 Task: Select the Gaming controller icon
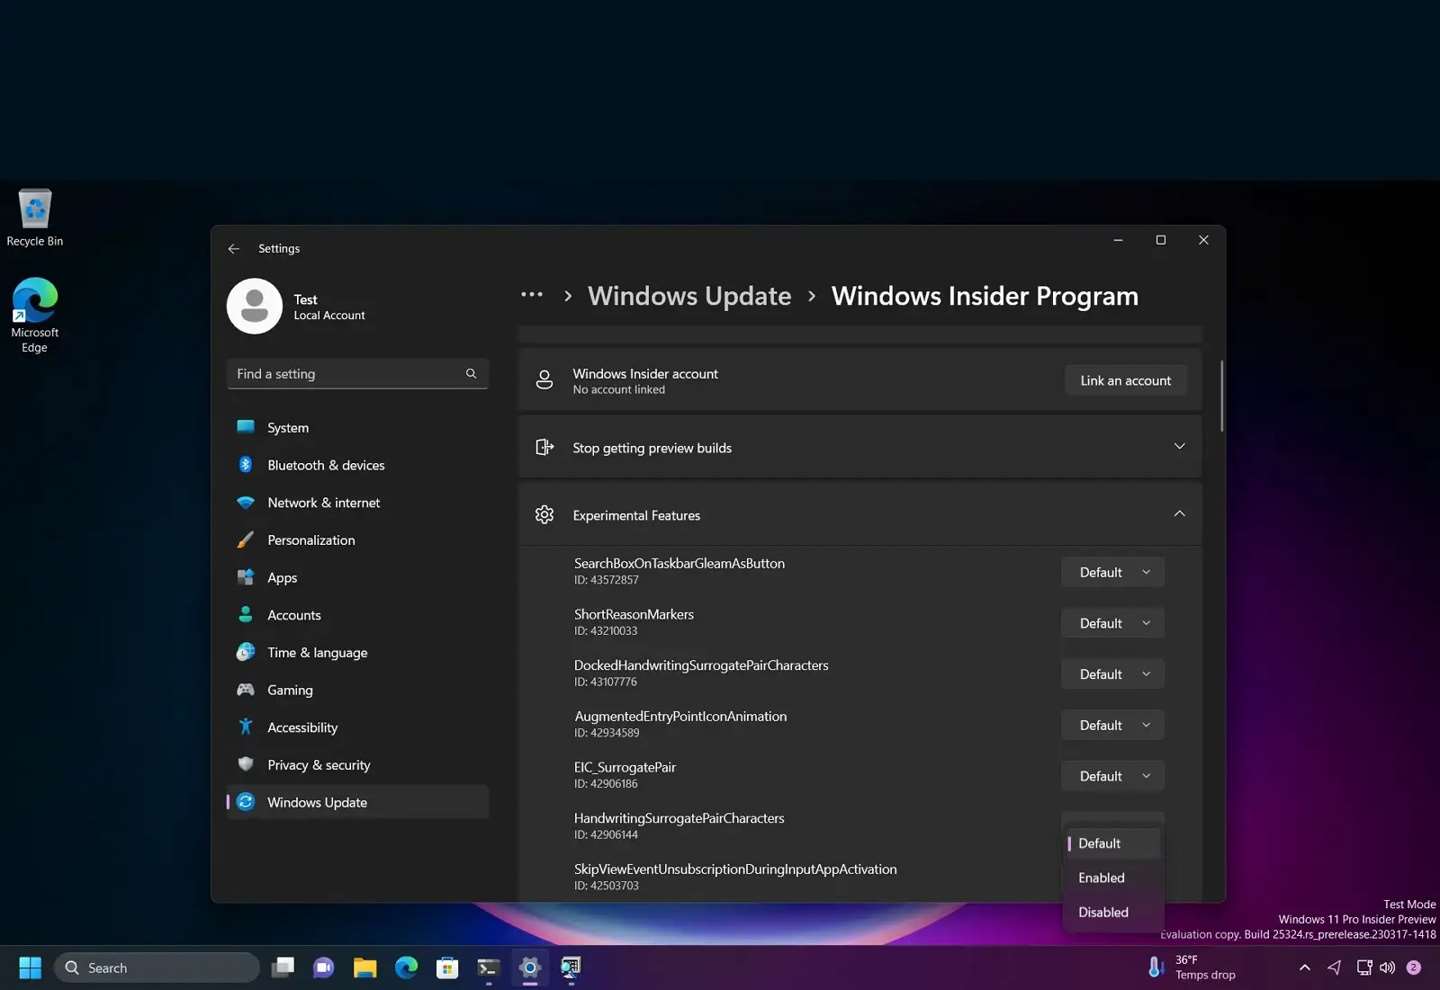tap(246, 690)
